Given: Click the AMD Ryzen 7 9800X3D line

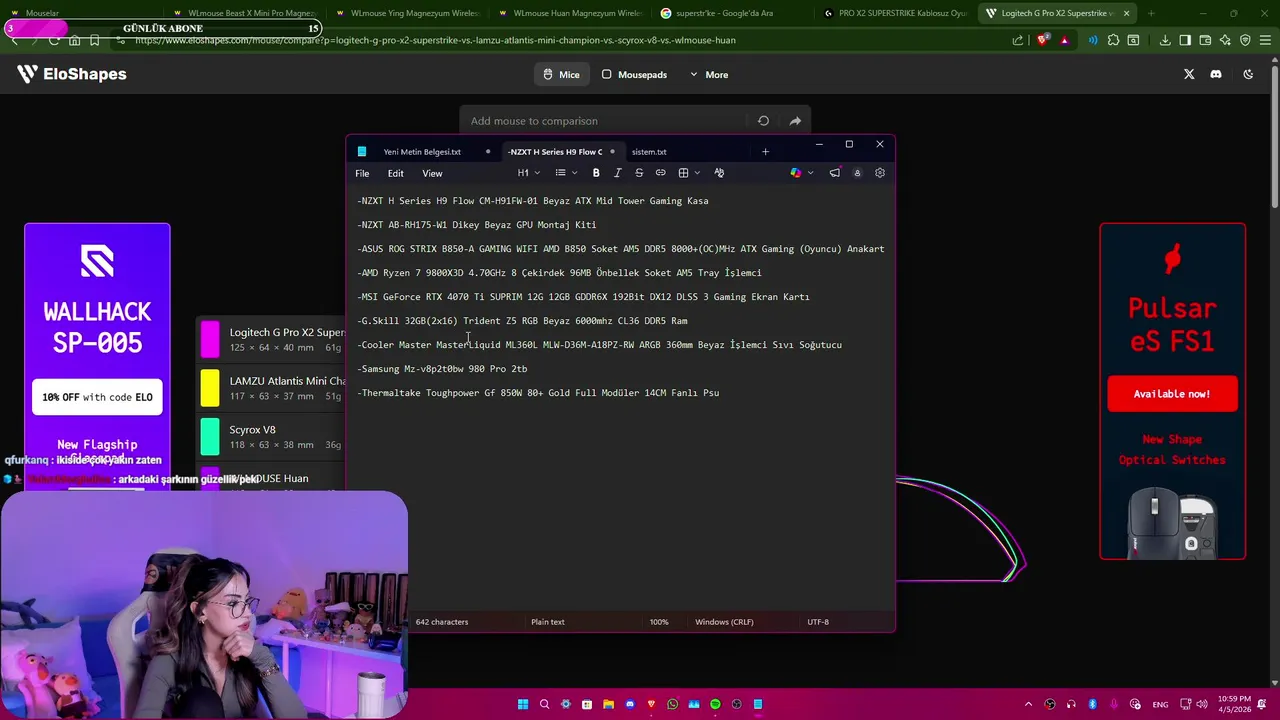Looking at the screenshot, I should (x=560, y=273).
